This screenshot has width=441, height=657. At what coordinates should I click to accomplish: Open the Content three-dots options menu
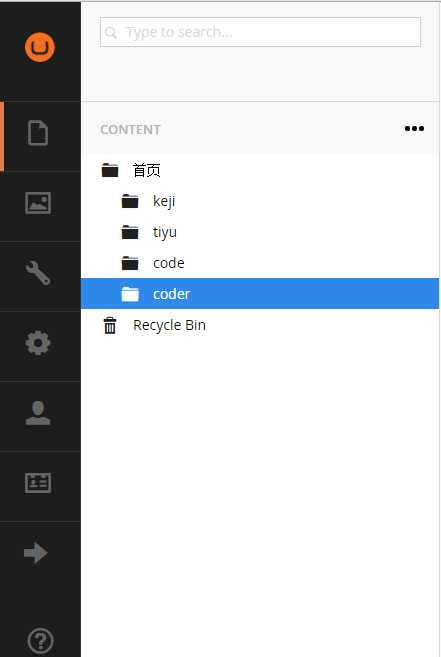pyautogui.click(x=414, y=129)
